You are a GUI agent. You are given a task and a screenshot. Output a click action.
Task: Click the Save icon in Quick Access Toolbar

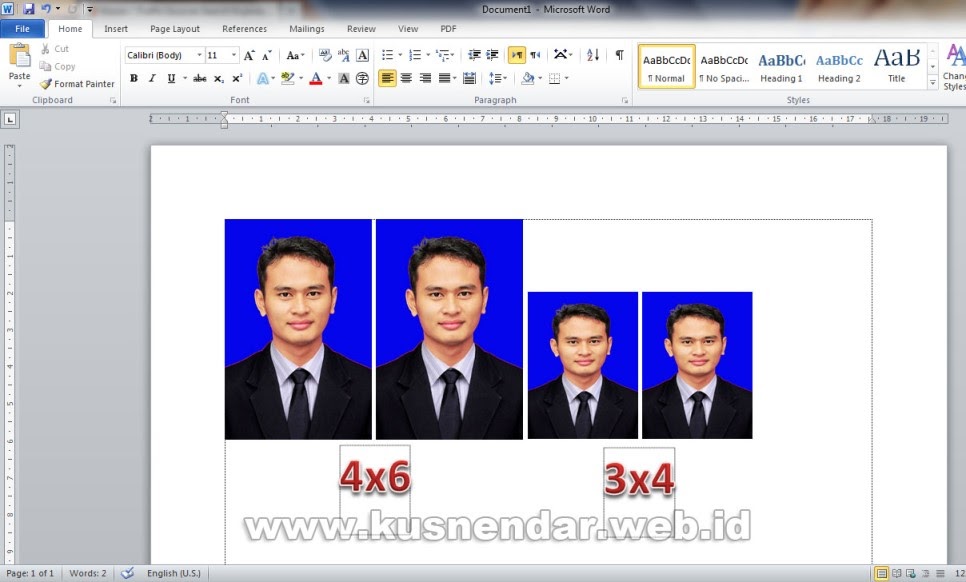(29, 9)
